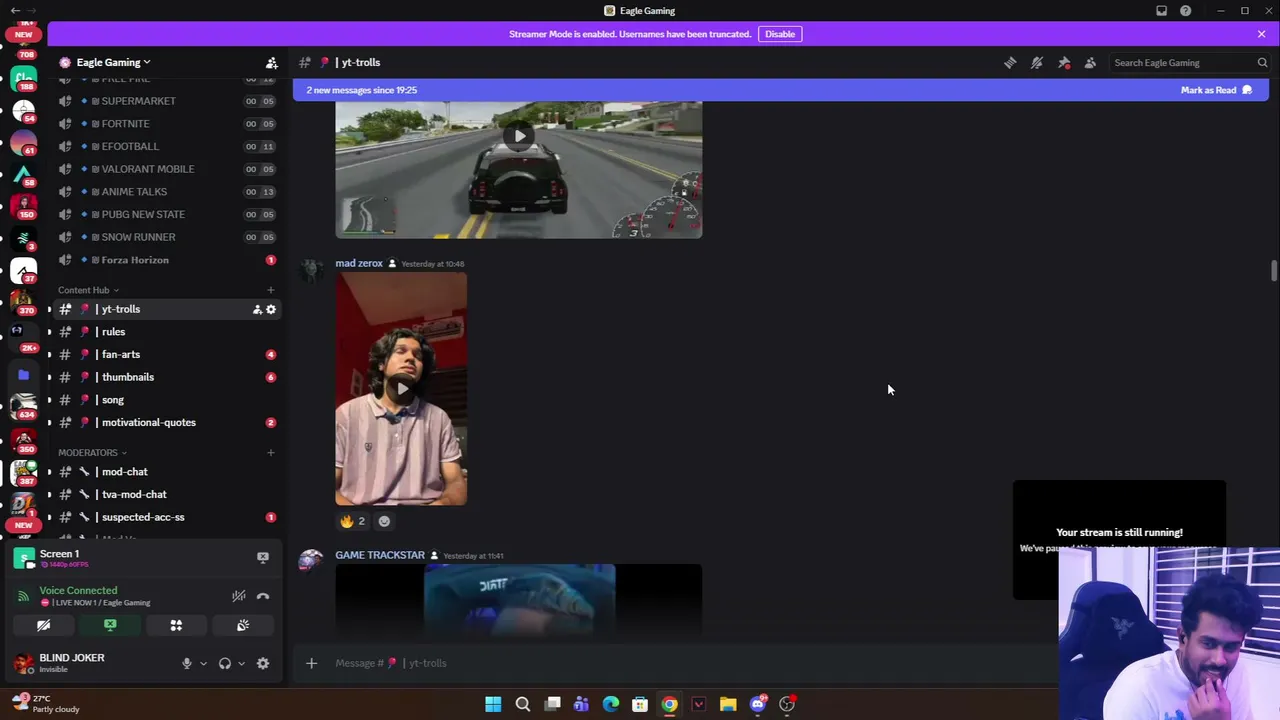Dismiss the Streamer Mode banner
The width and height of the screenshot is (1280, 720).
[x=1261, y=34]
